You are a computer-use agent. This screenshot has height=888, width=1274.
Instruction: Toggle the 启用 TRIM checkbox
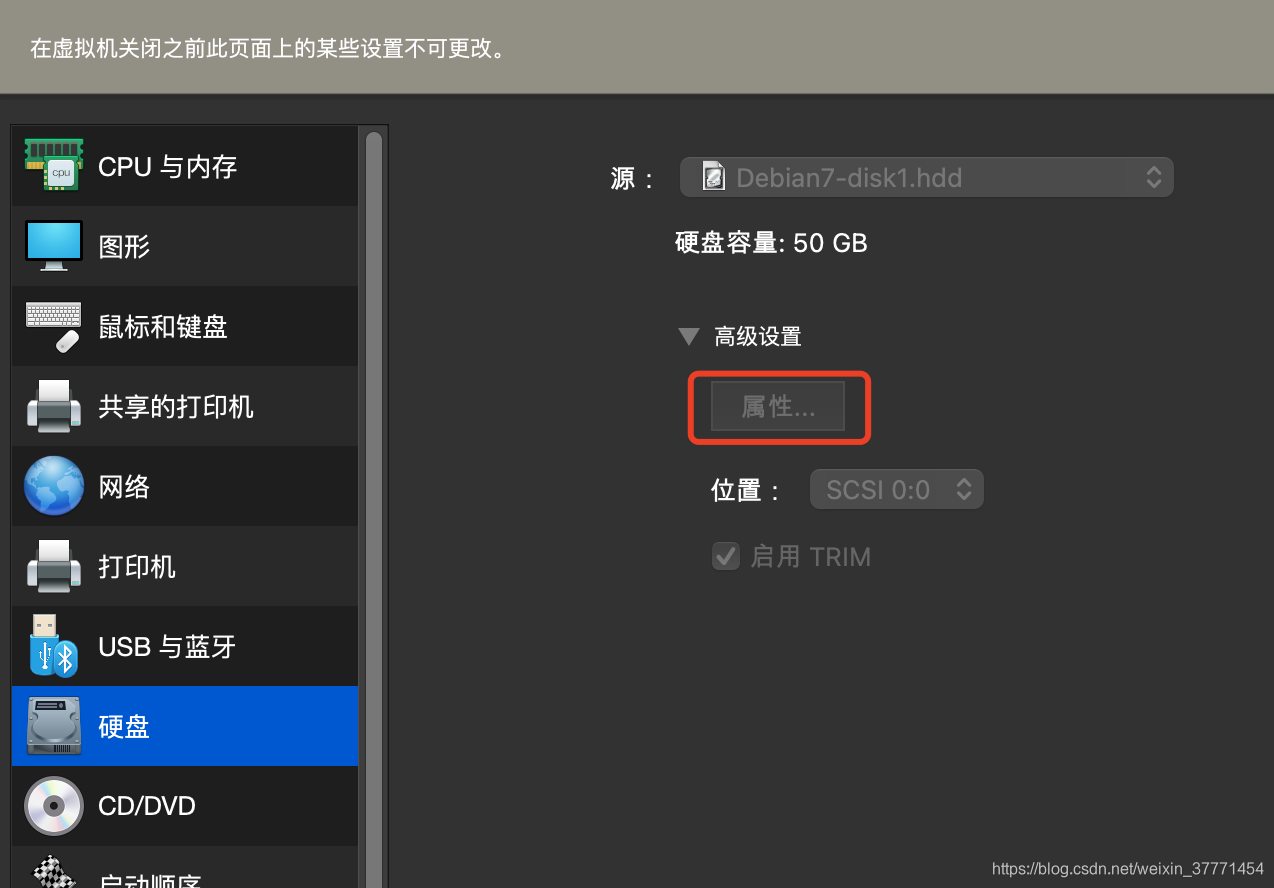[x=725, y=556]
